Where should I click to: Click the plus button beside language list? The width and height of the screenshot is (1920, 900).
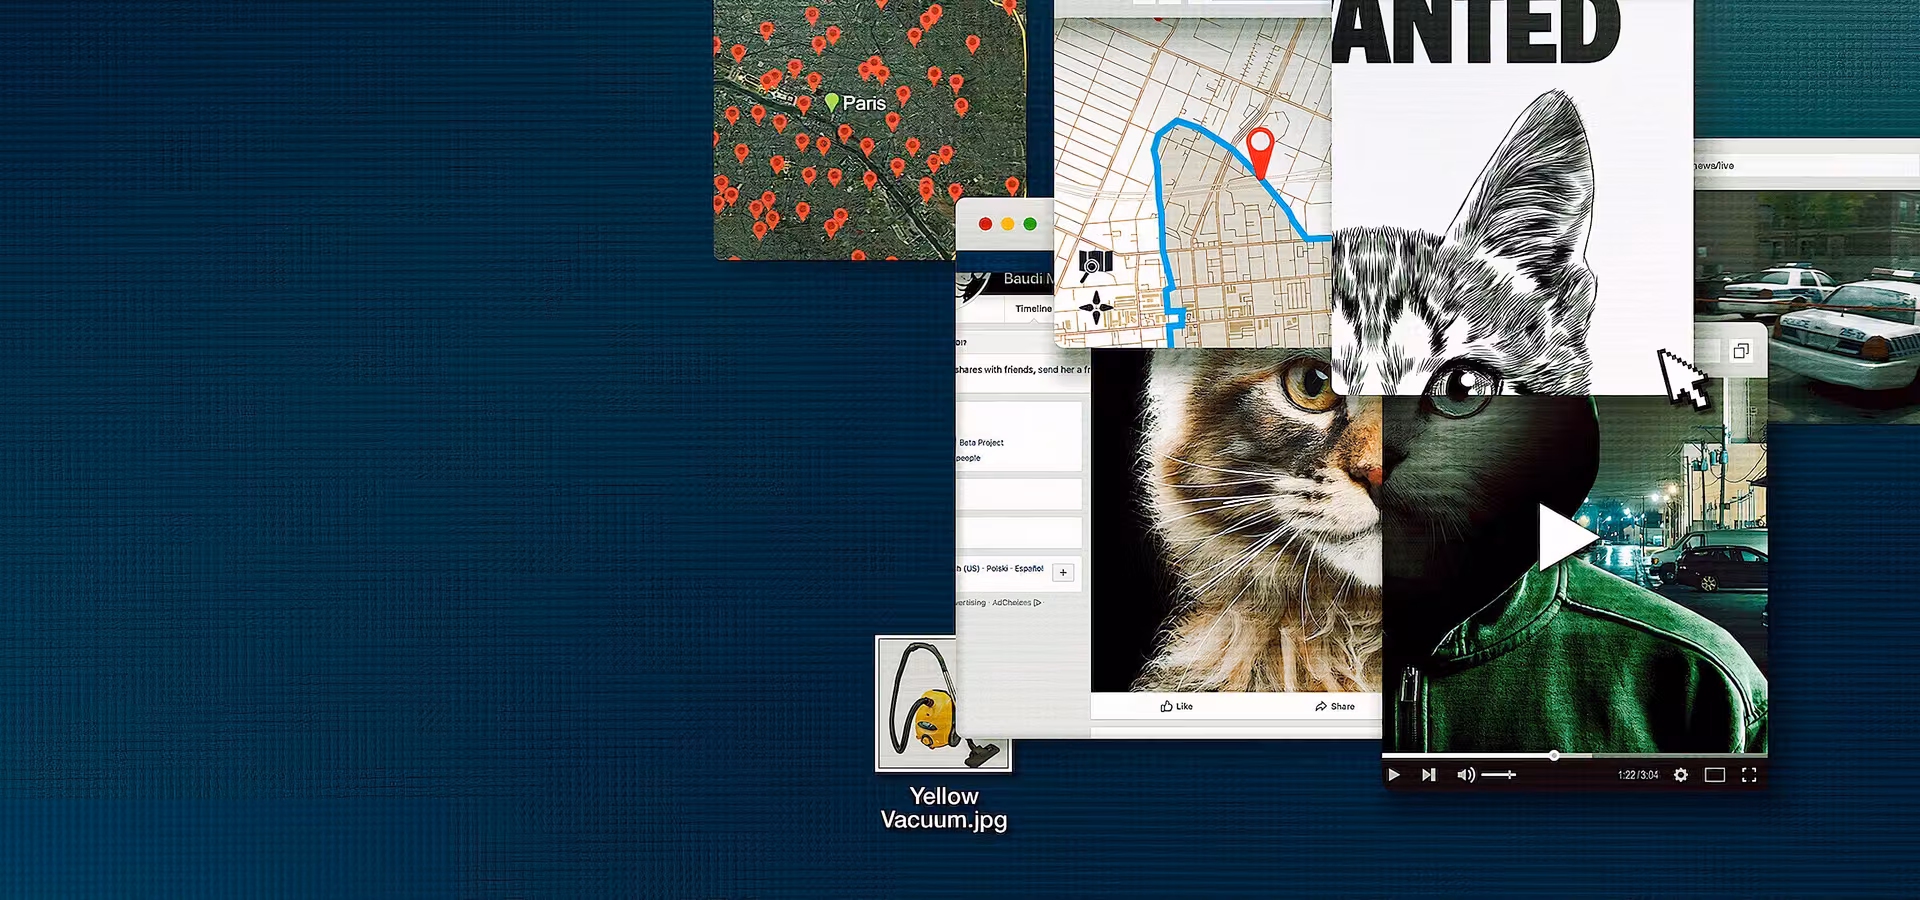[1063, 573]
